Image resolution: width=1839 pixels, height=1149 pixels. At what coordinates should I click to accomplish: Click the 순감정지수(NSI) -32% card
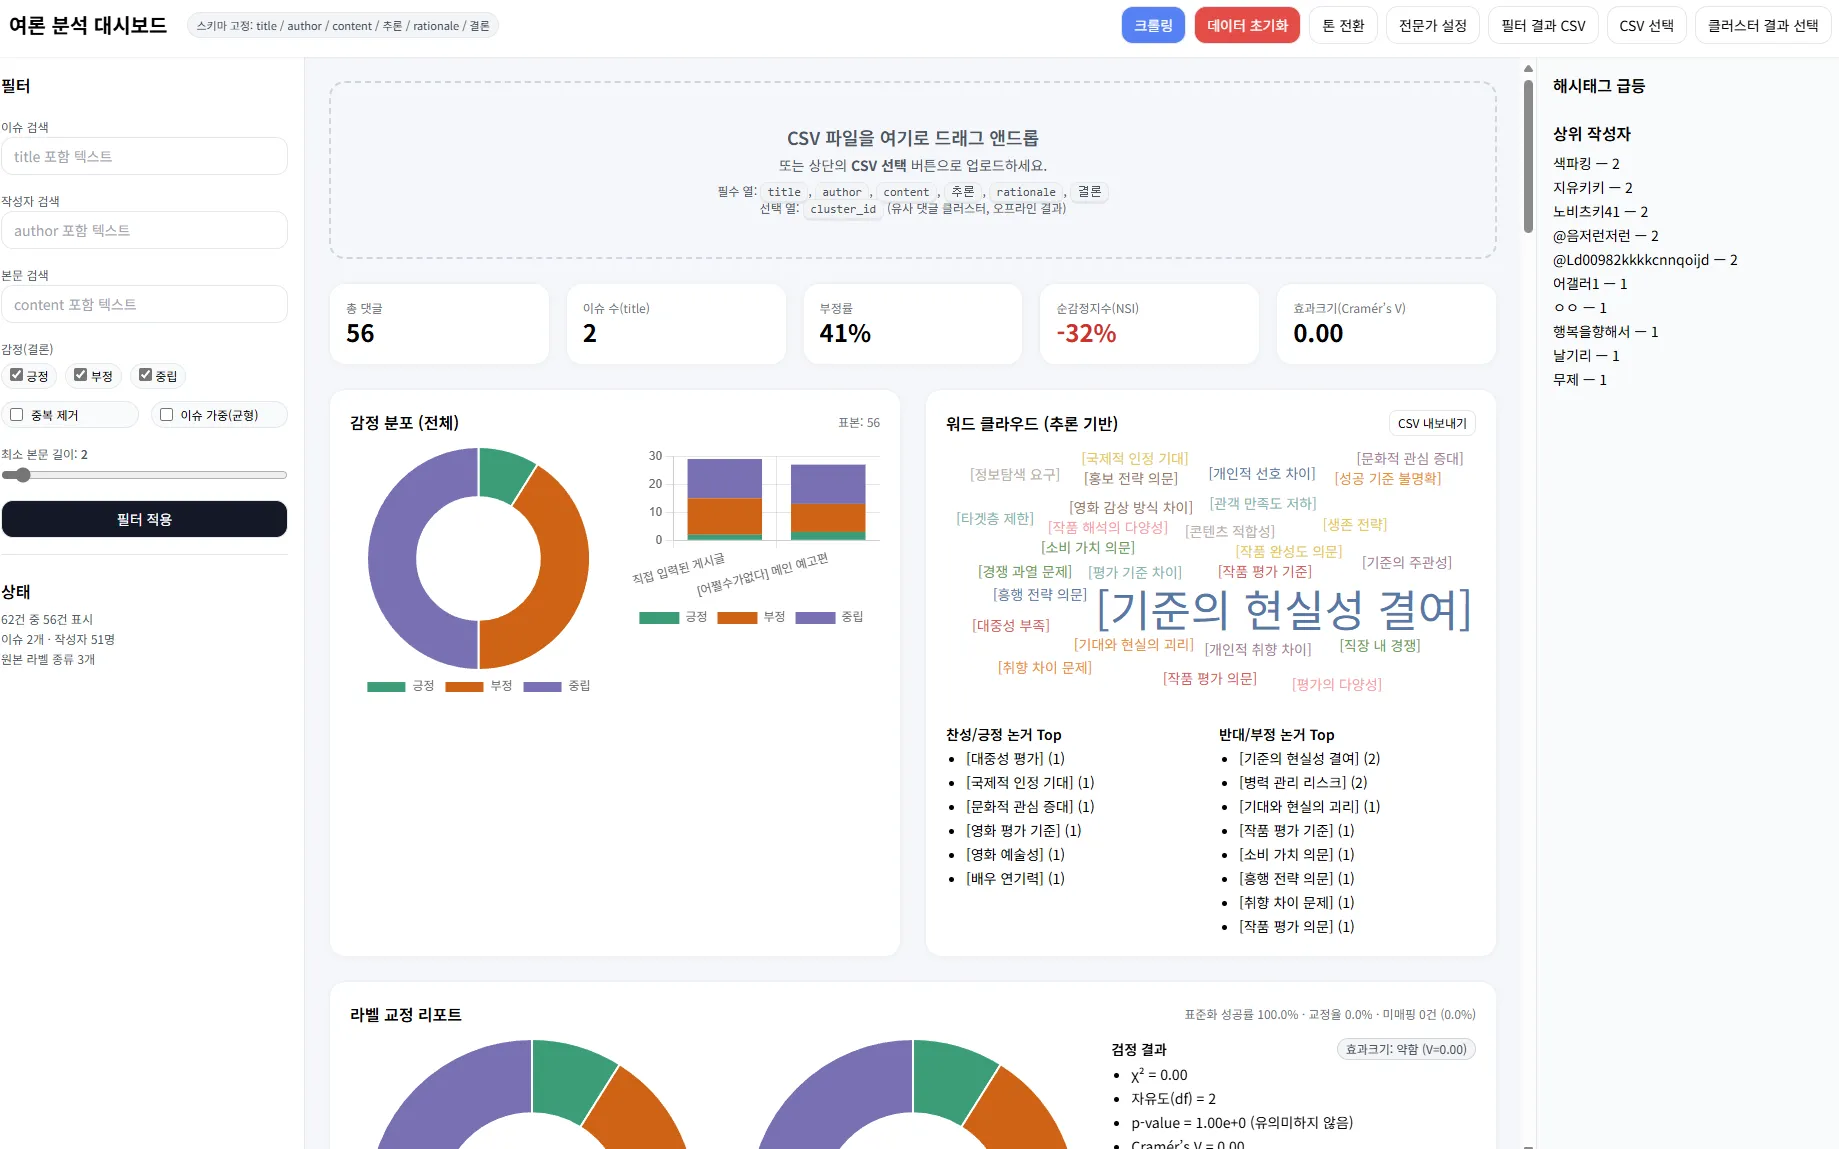(x=1149, y=324)
